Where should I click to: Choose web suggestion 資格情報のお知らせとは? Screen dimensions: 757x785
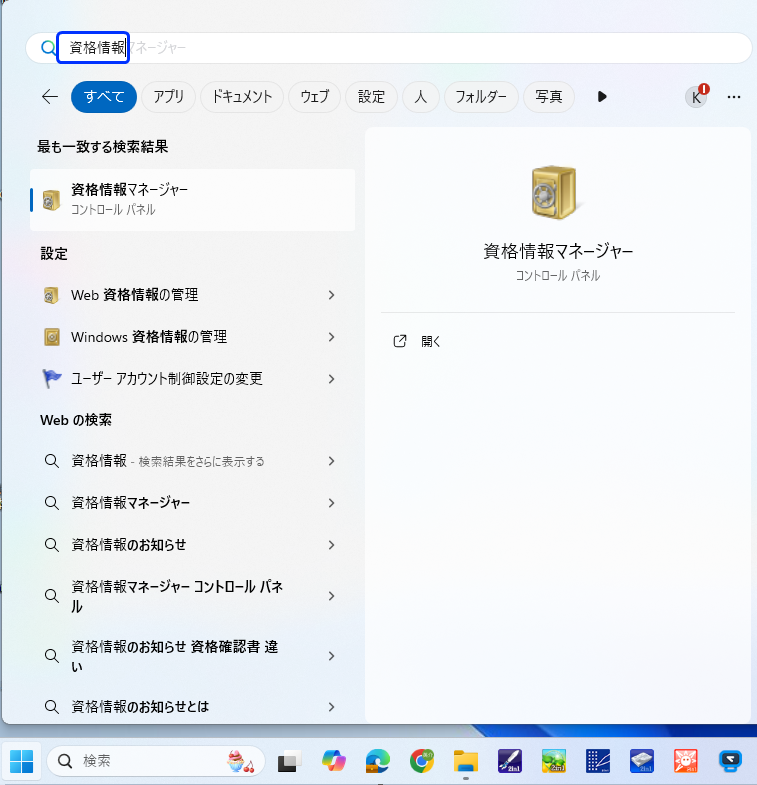click(140, 706)
